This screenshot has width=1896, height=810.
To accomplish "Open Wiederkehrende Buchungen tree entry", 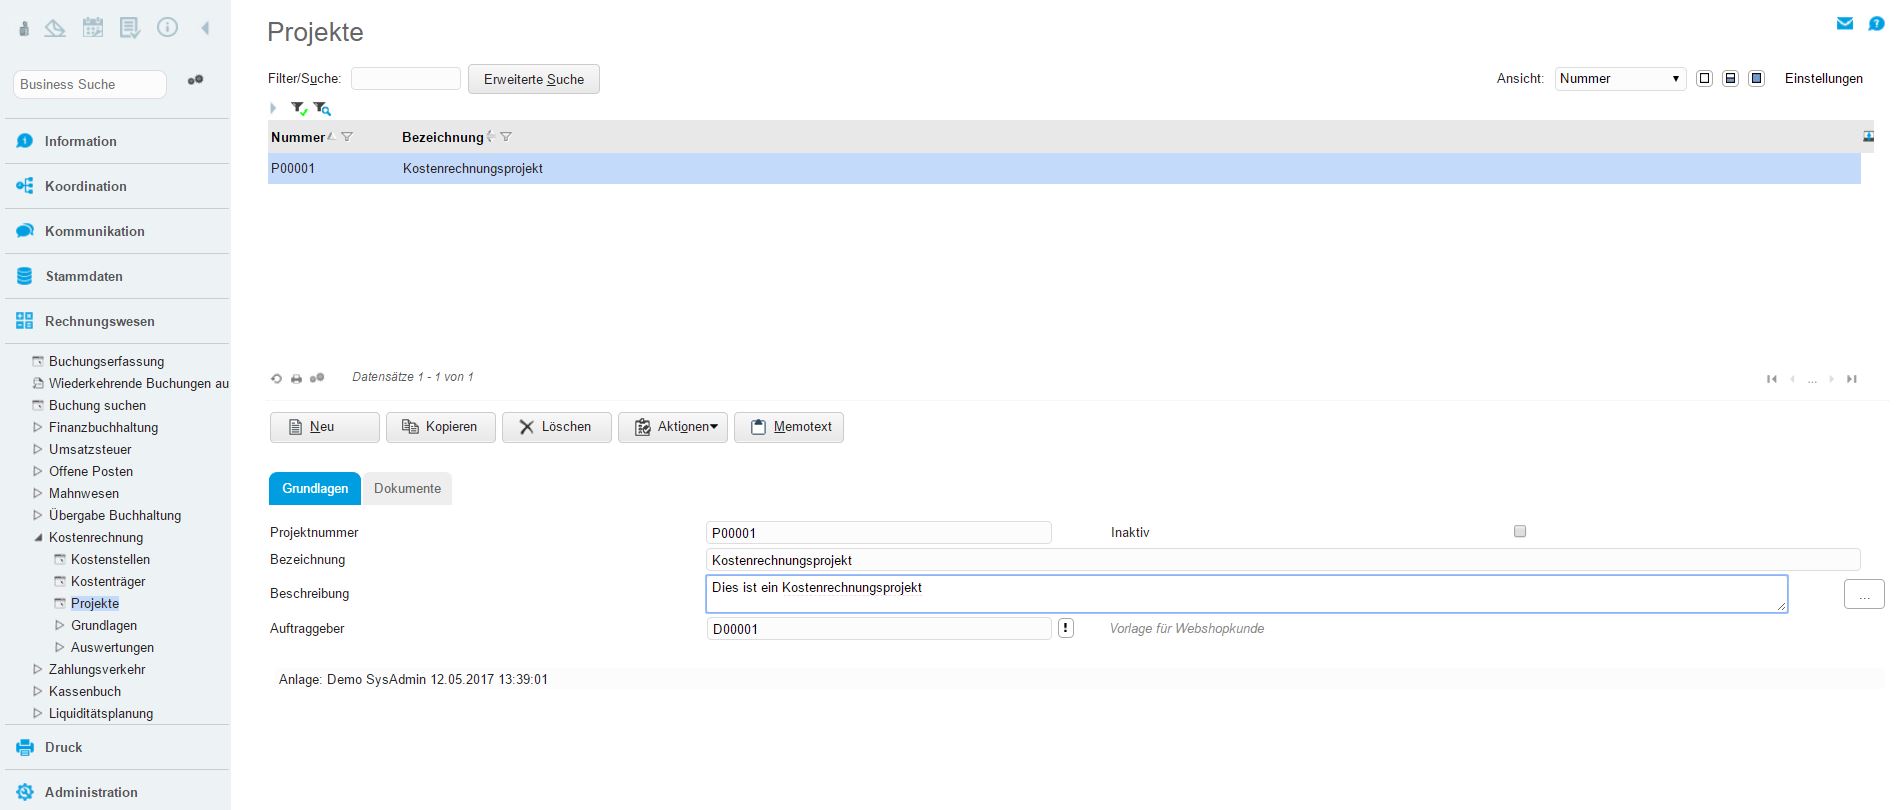I will click(x=138, y=383).
